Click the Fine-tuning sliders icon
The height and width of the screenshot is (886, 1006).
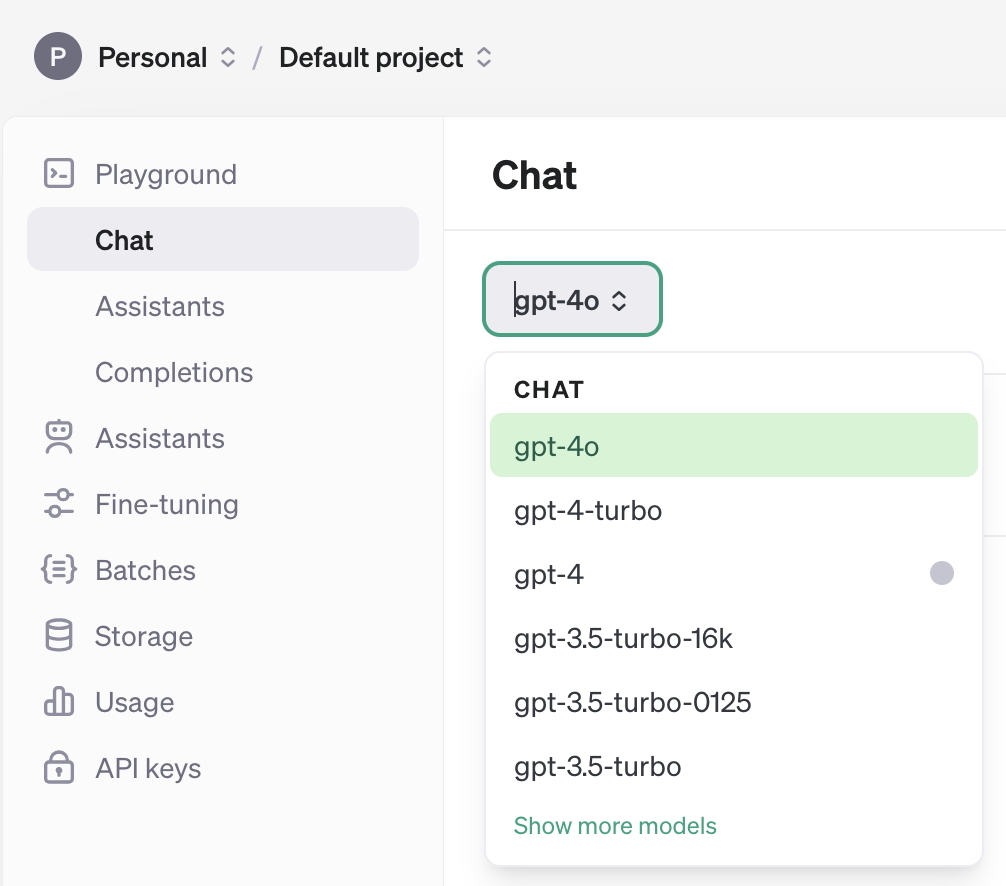(58, 504)
